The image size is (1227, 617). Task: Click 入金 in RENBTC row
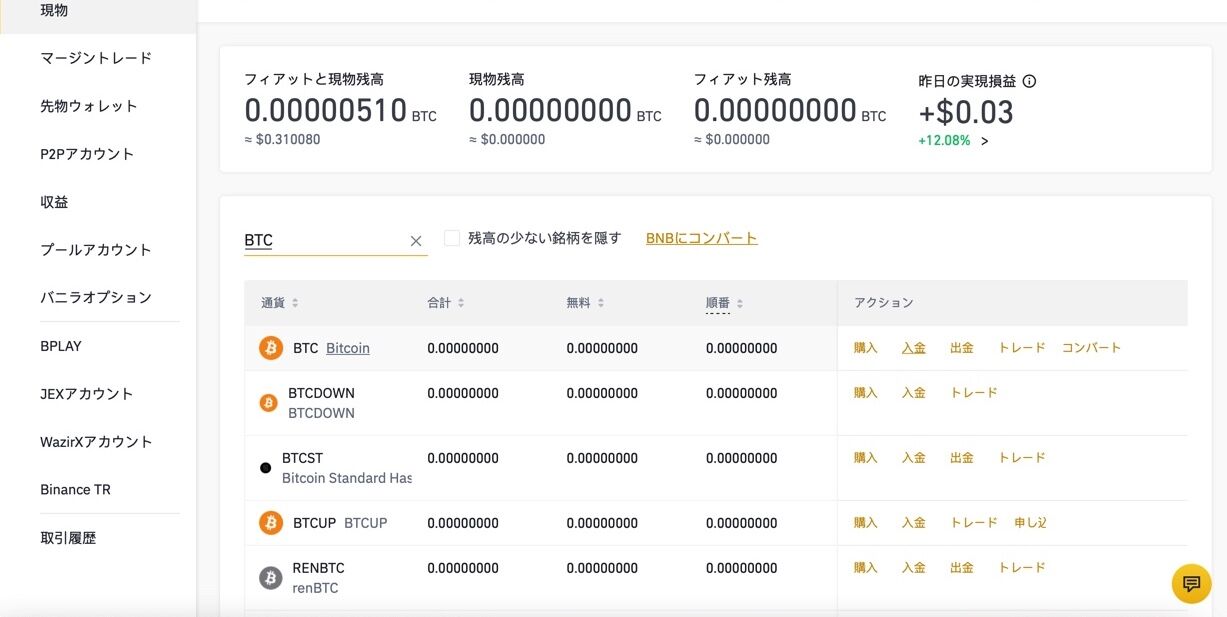tap(914, 568)
